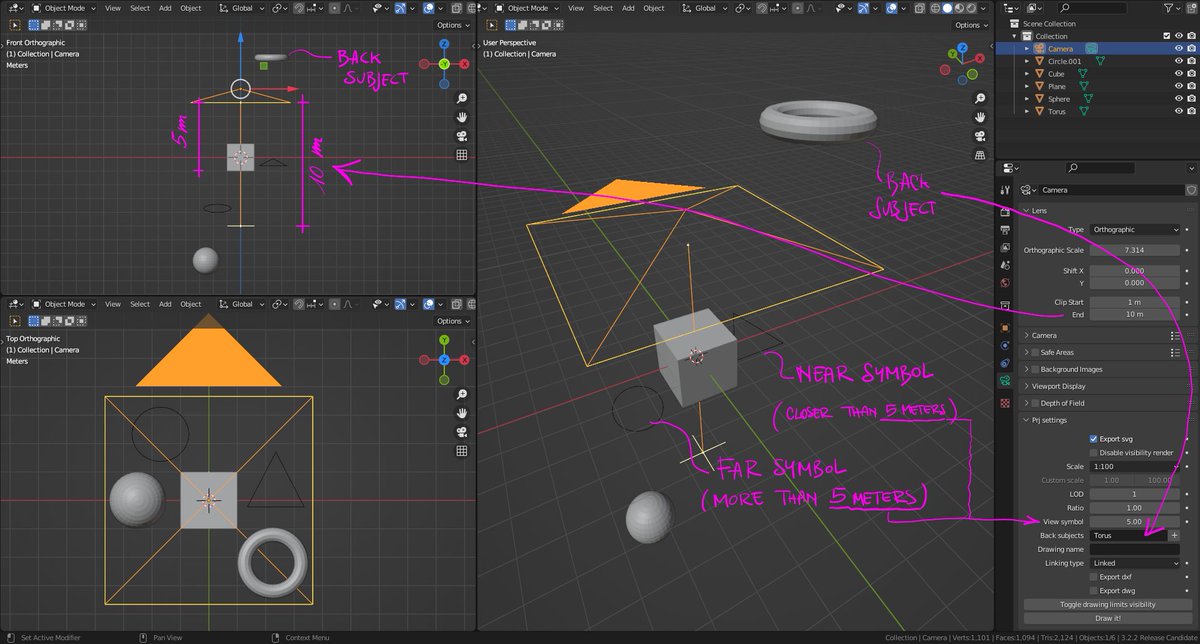This screenshot has width=1200, height=644.
Task: Open the orange Object properties tab icon
Action: [1005, 327]
